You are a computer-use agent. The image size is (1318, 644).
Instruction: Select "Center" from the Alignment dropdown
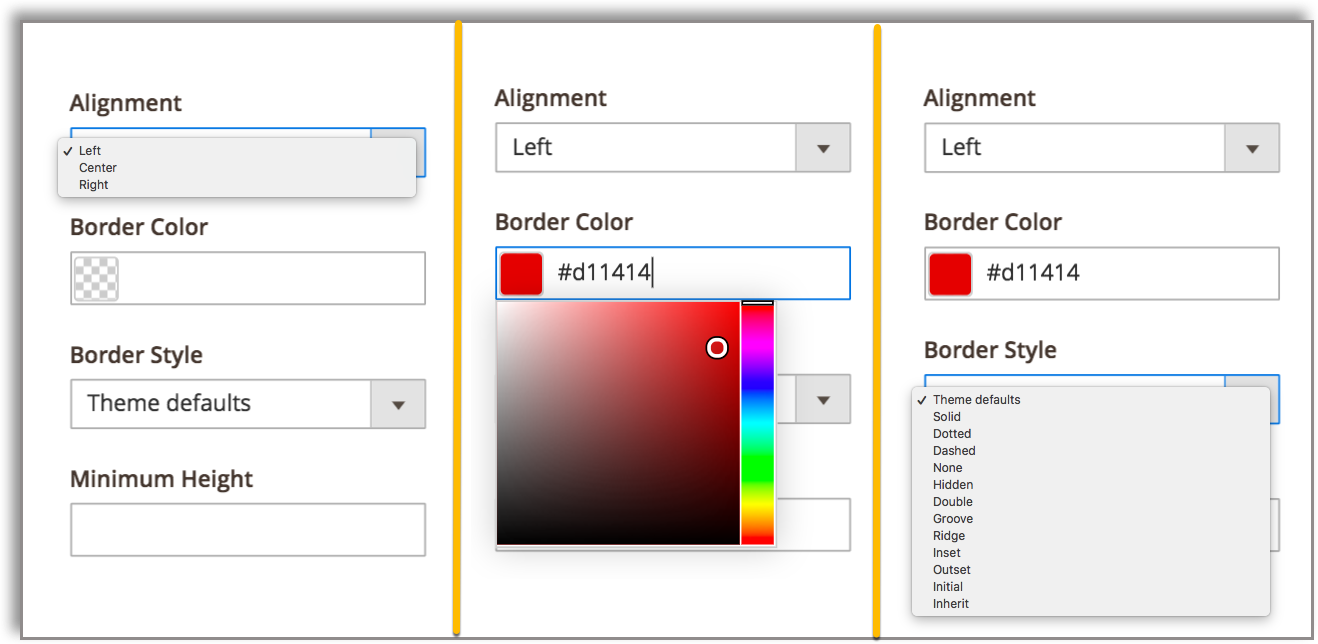(x=97, y=167)
